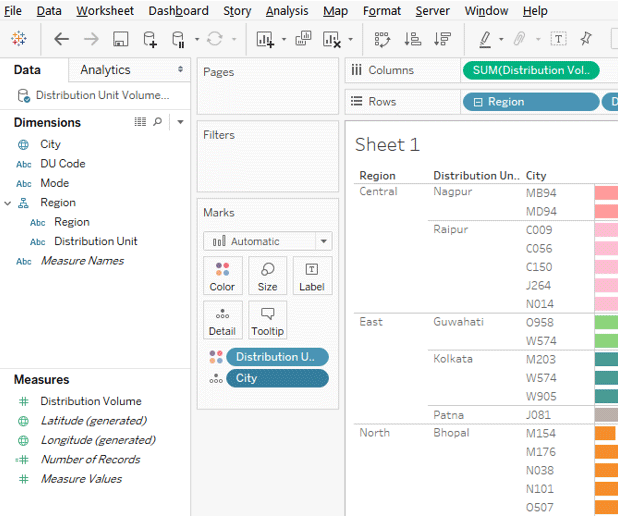Click the Run Update refresh icon
The image size is (618, 516).
tap(215, 39)
